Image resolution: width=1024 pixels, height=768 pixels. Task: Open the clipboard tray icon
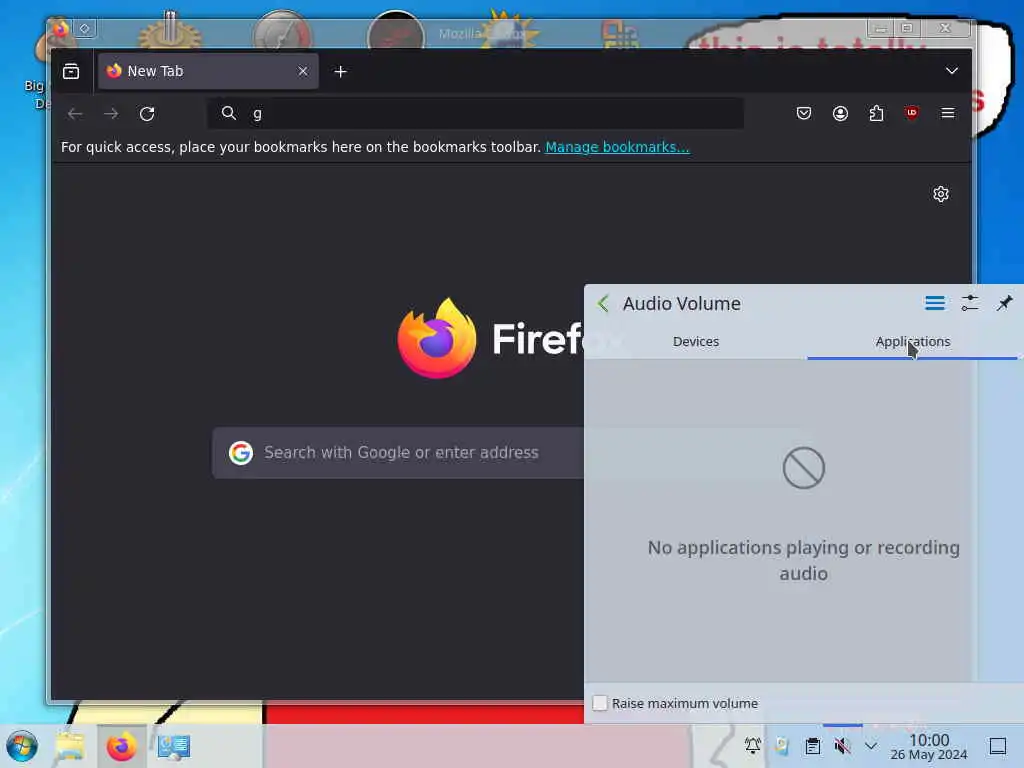(812, 746)
